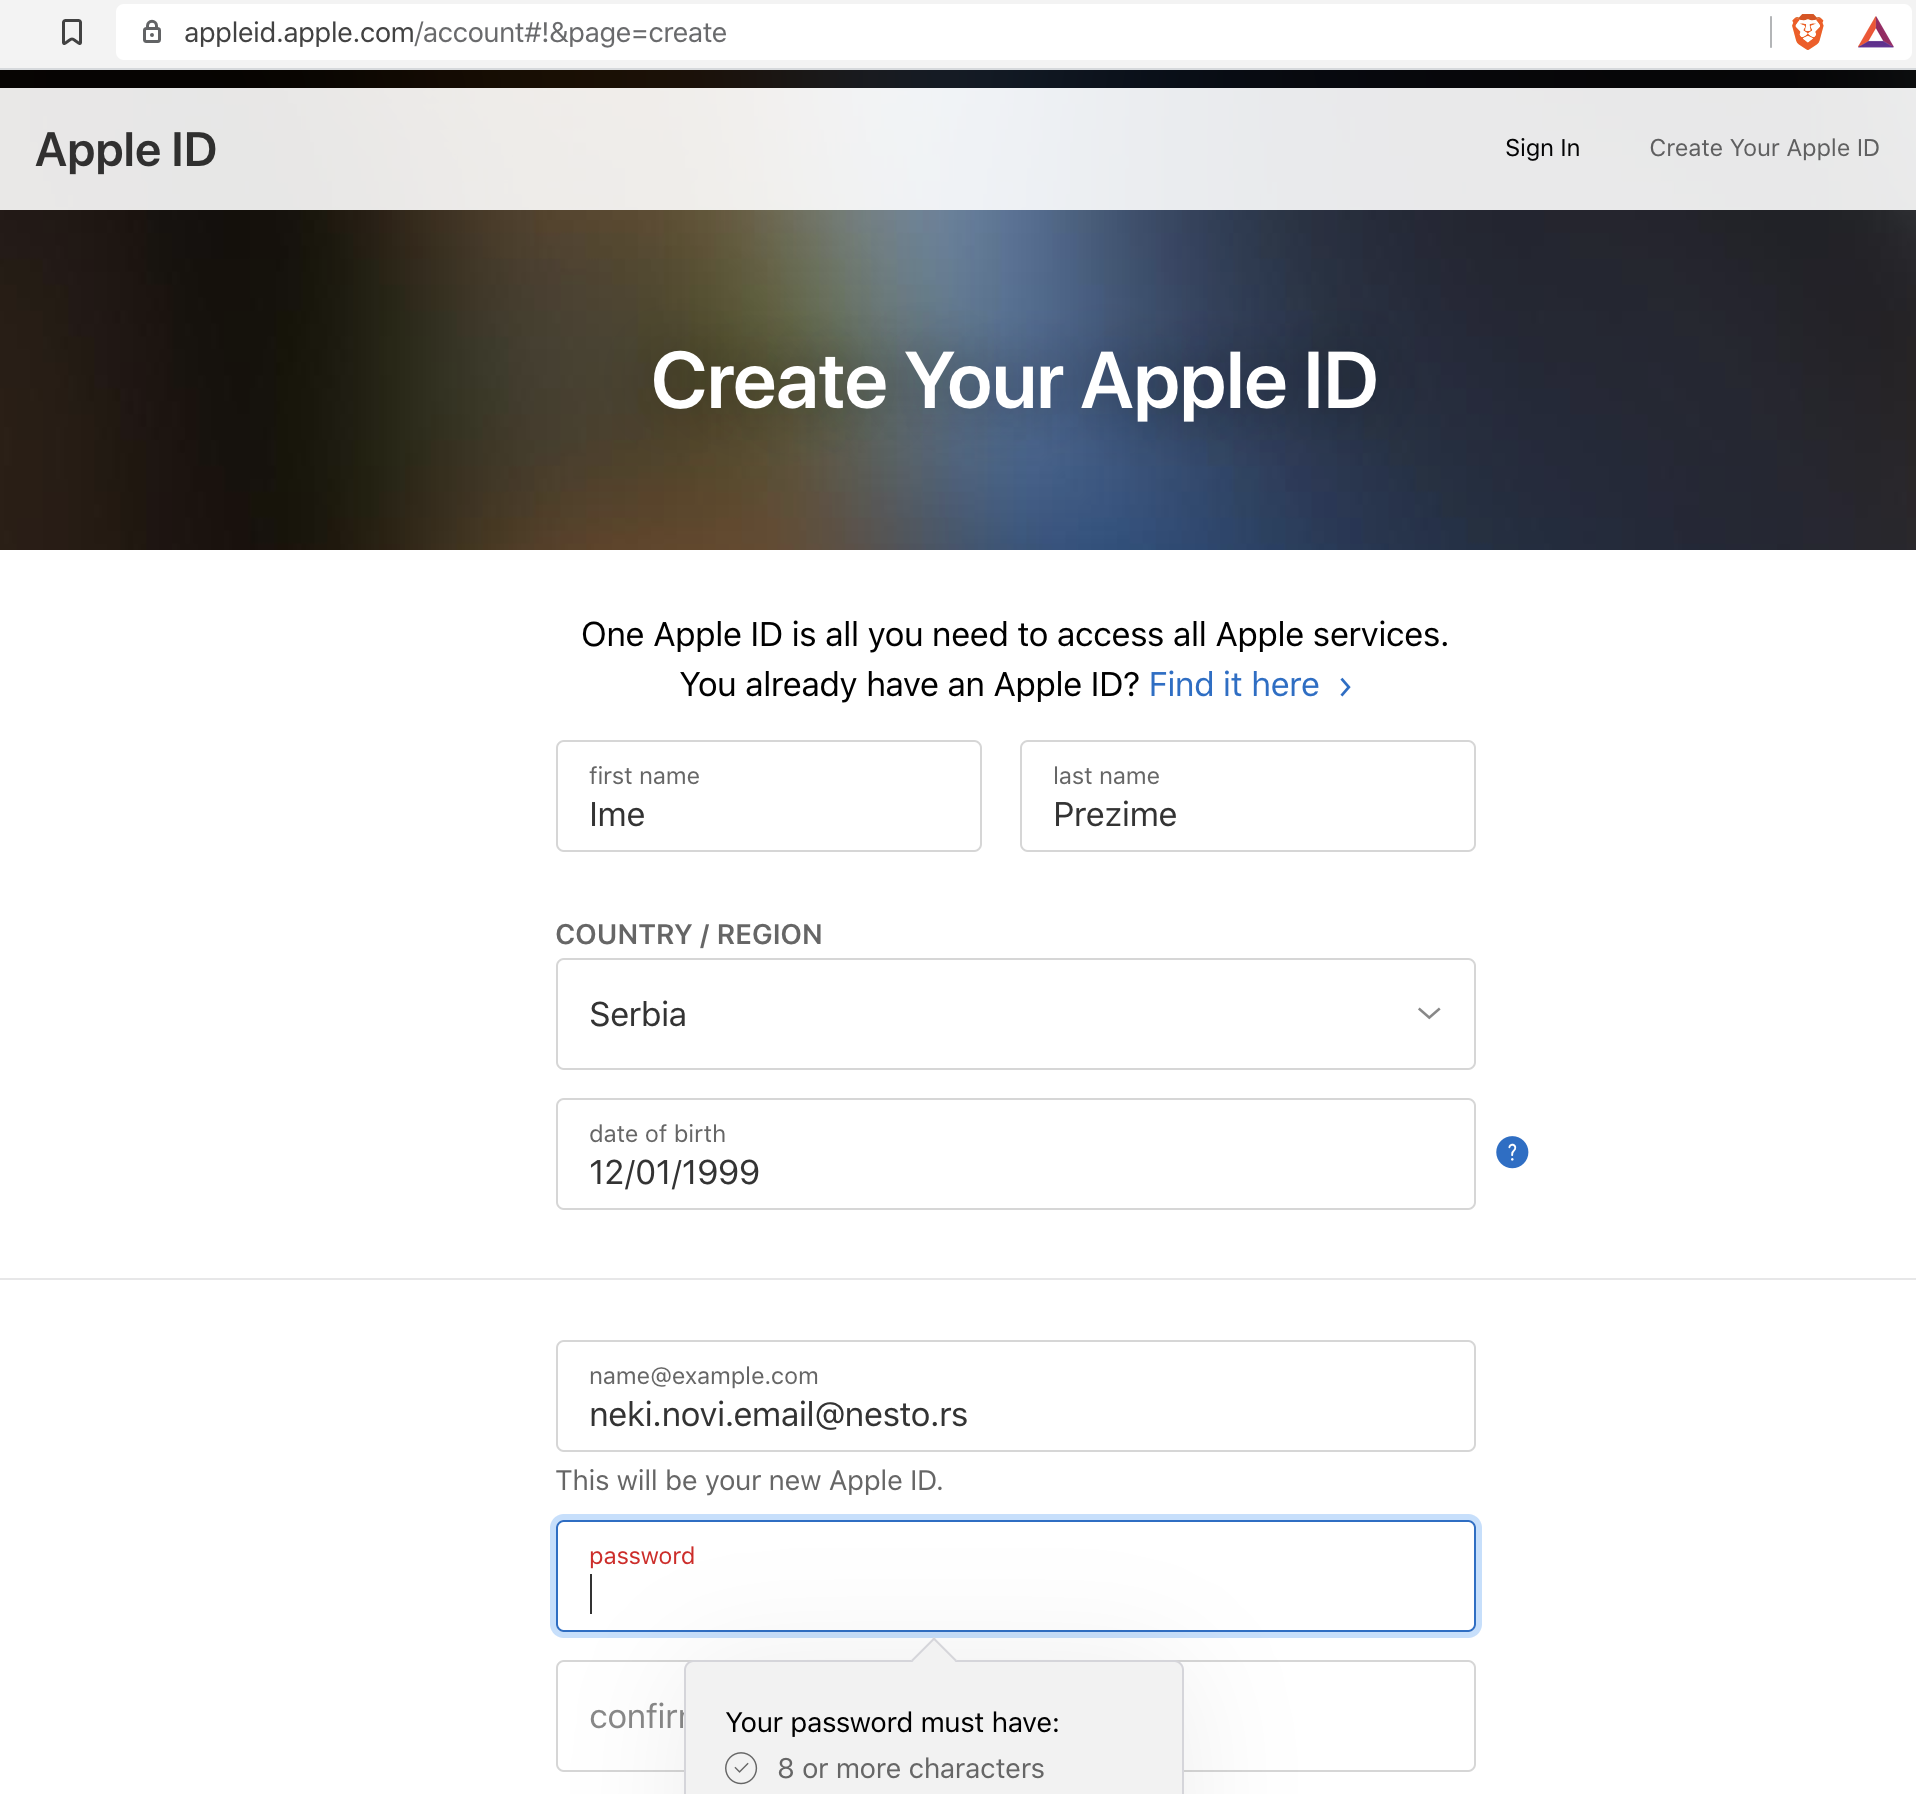Click the Brave Rewards triangle icon
Viewport: 1916px width, 1794px height.
point(1875,33)
